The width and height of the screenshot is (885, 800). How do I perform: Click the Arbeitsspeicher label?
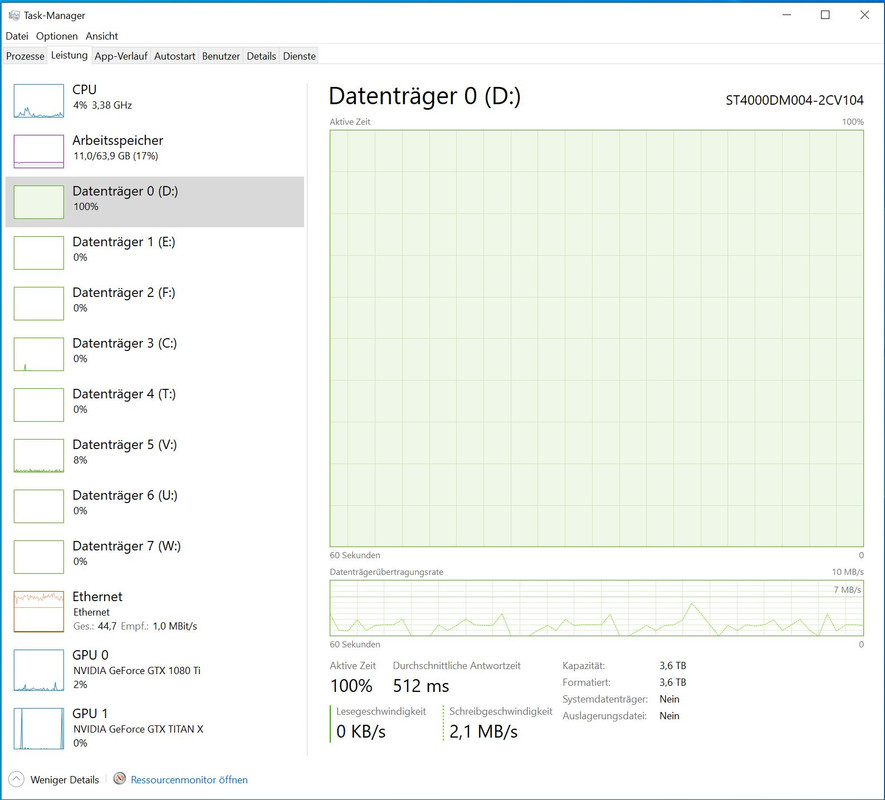117,140
